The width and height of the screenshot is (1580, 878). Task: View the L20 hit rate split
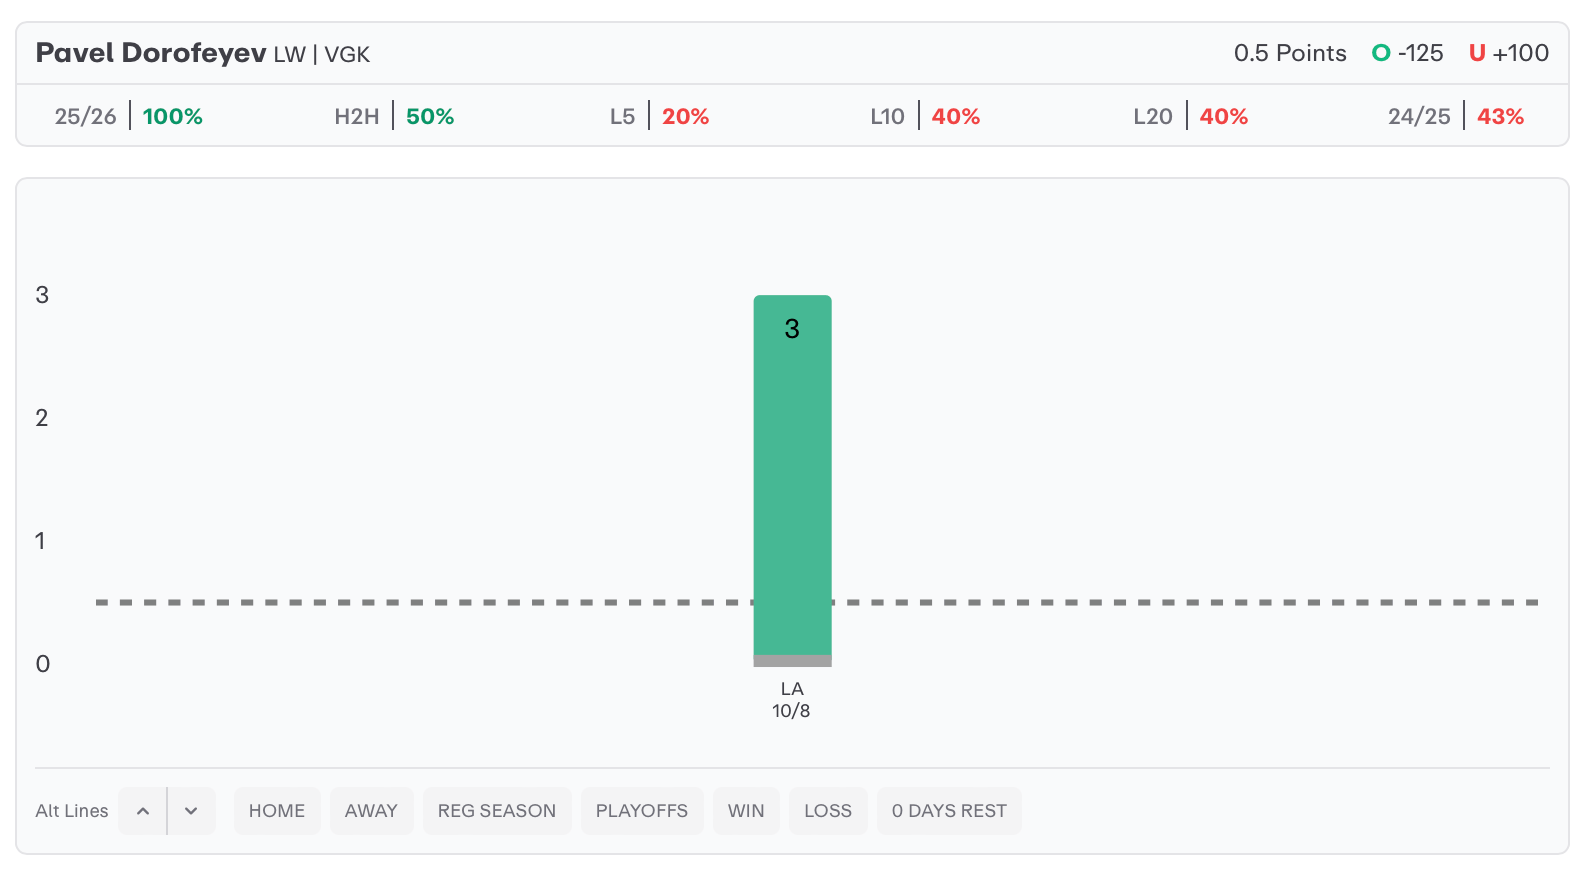(1190, 116)
